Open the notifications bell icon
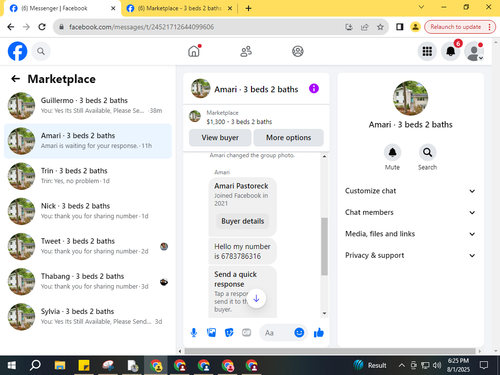The width and height of the screenshot is (500, 375). click(451, 51)
